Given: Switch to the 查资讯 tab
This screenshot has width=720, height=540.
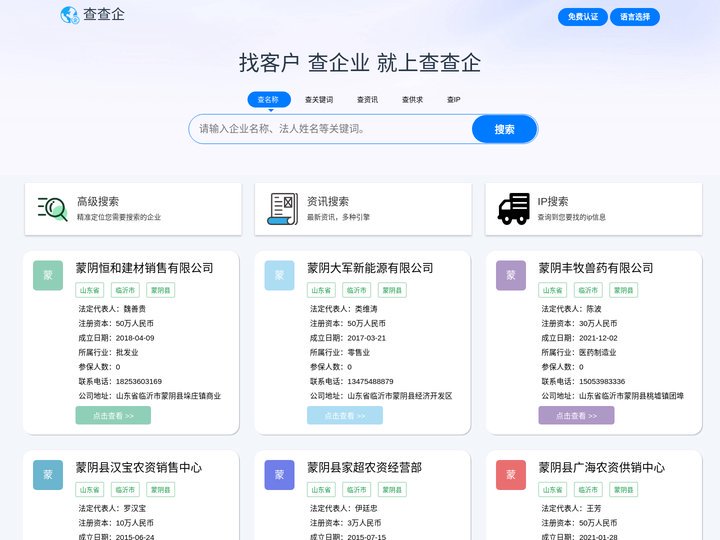Looking at the screenshot, I should coord(367,100).
